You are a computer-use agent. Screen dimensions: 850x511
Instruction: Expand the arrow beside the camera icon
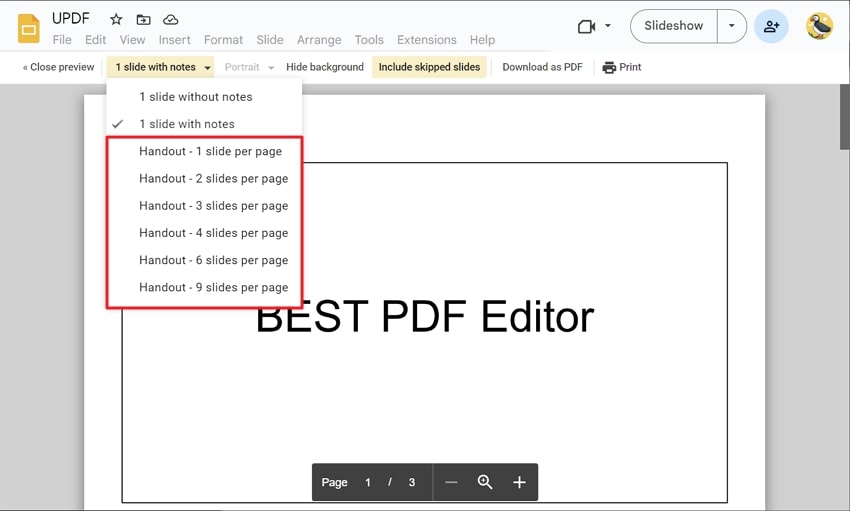(608, 25)
